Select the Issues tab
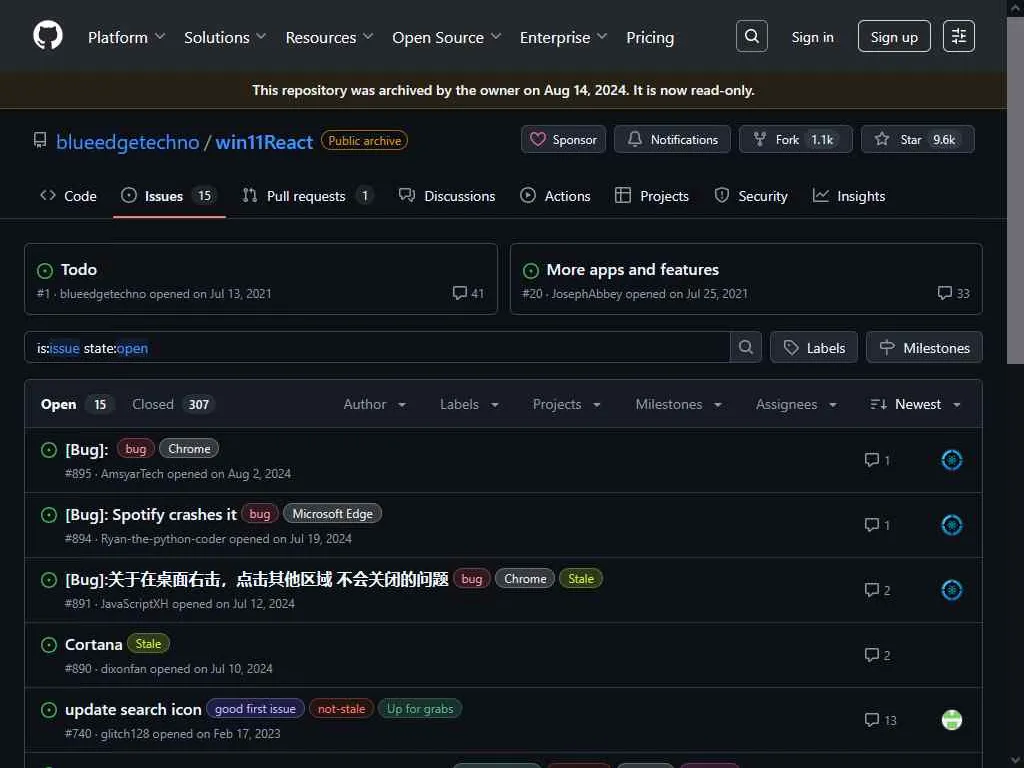 169,196
